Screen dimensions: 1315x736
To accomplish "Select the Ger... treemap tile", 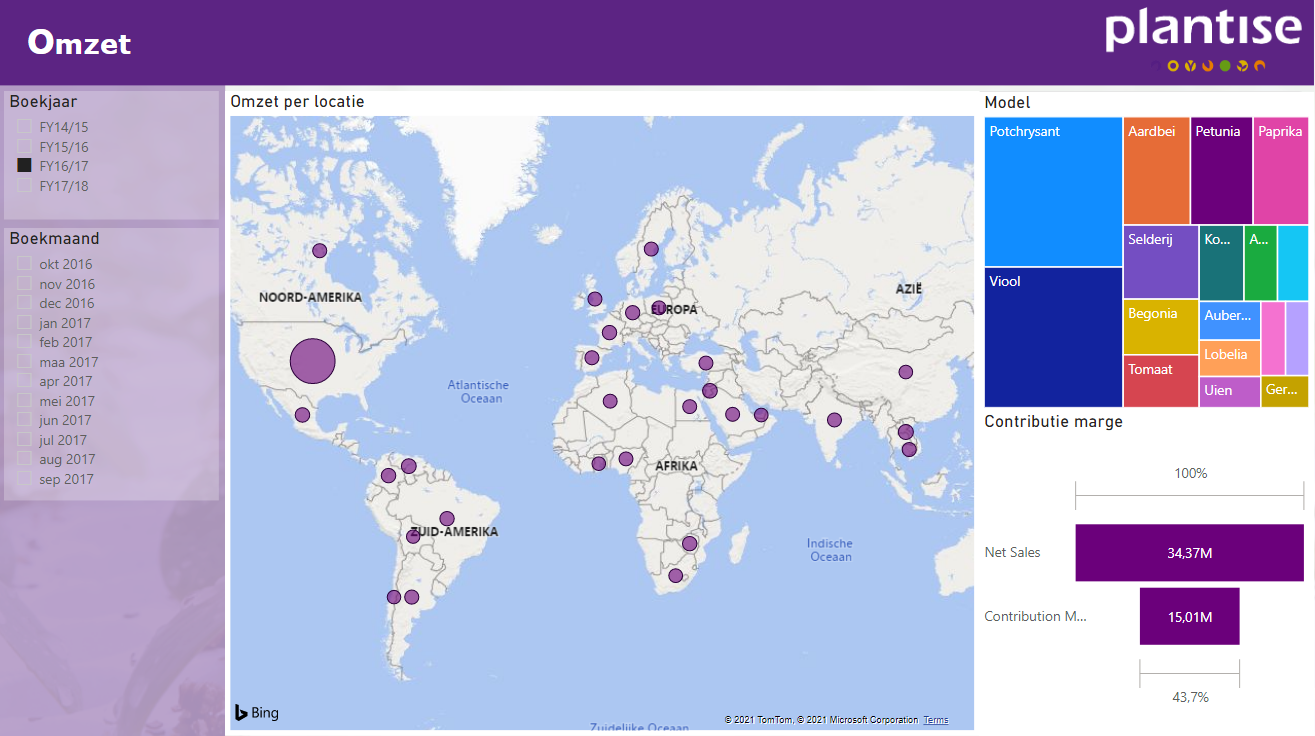I will [x=1284, y=392].
